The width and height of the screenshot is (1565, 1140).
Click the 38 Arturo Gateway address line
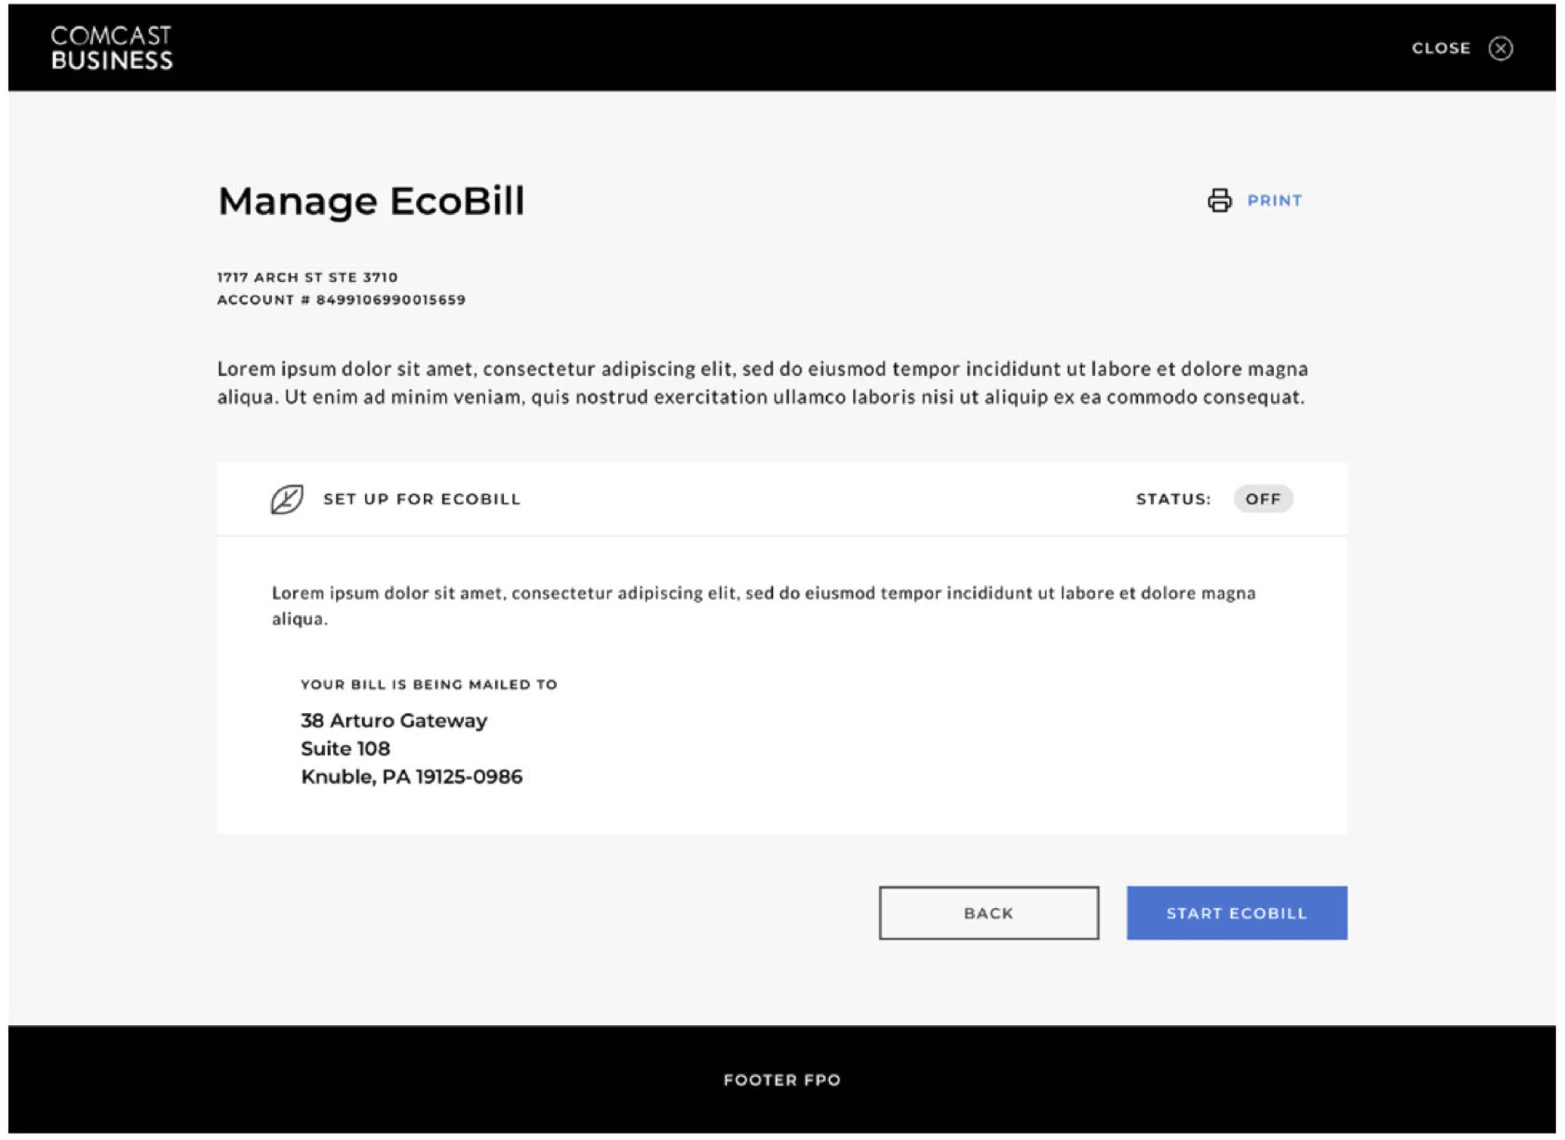(x=394, y=721)
